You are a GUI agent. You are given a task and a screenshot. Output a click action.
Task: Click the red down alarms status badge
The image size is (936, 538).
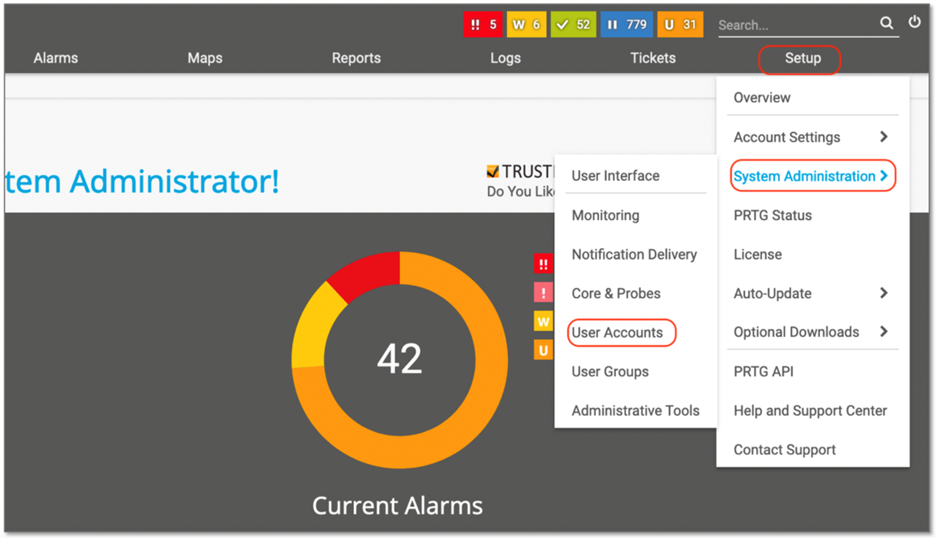point(483,25)
